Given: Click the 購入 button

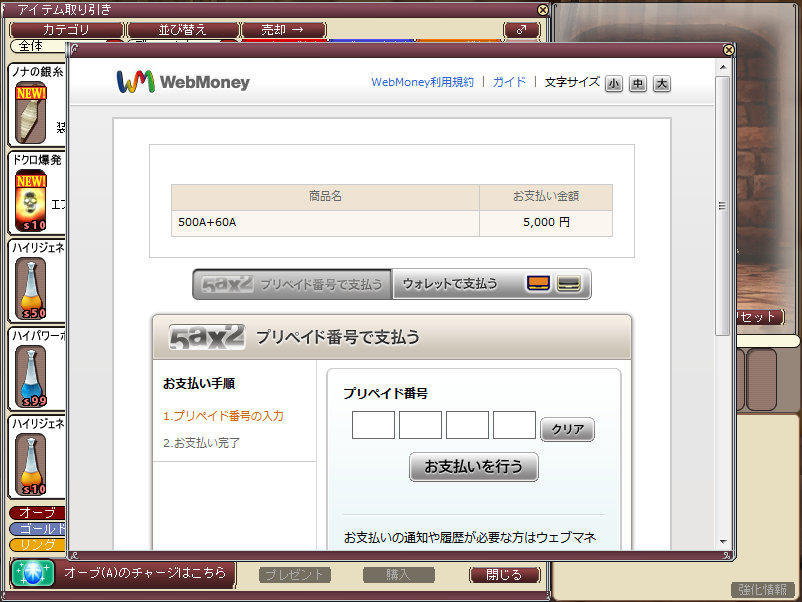Looking at the screenshot, I should tap(398, 575).
